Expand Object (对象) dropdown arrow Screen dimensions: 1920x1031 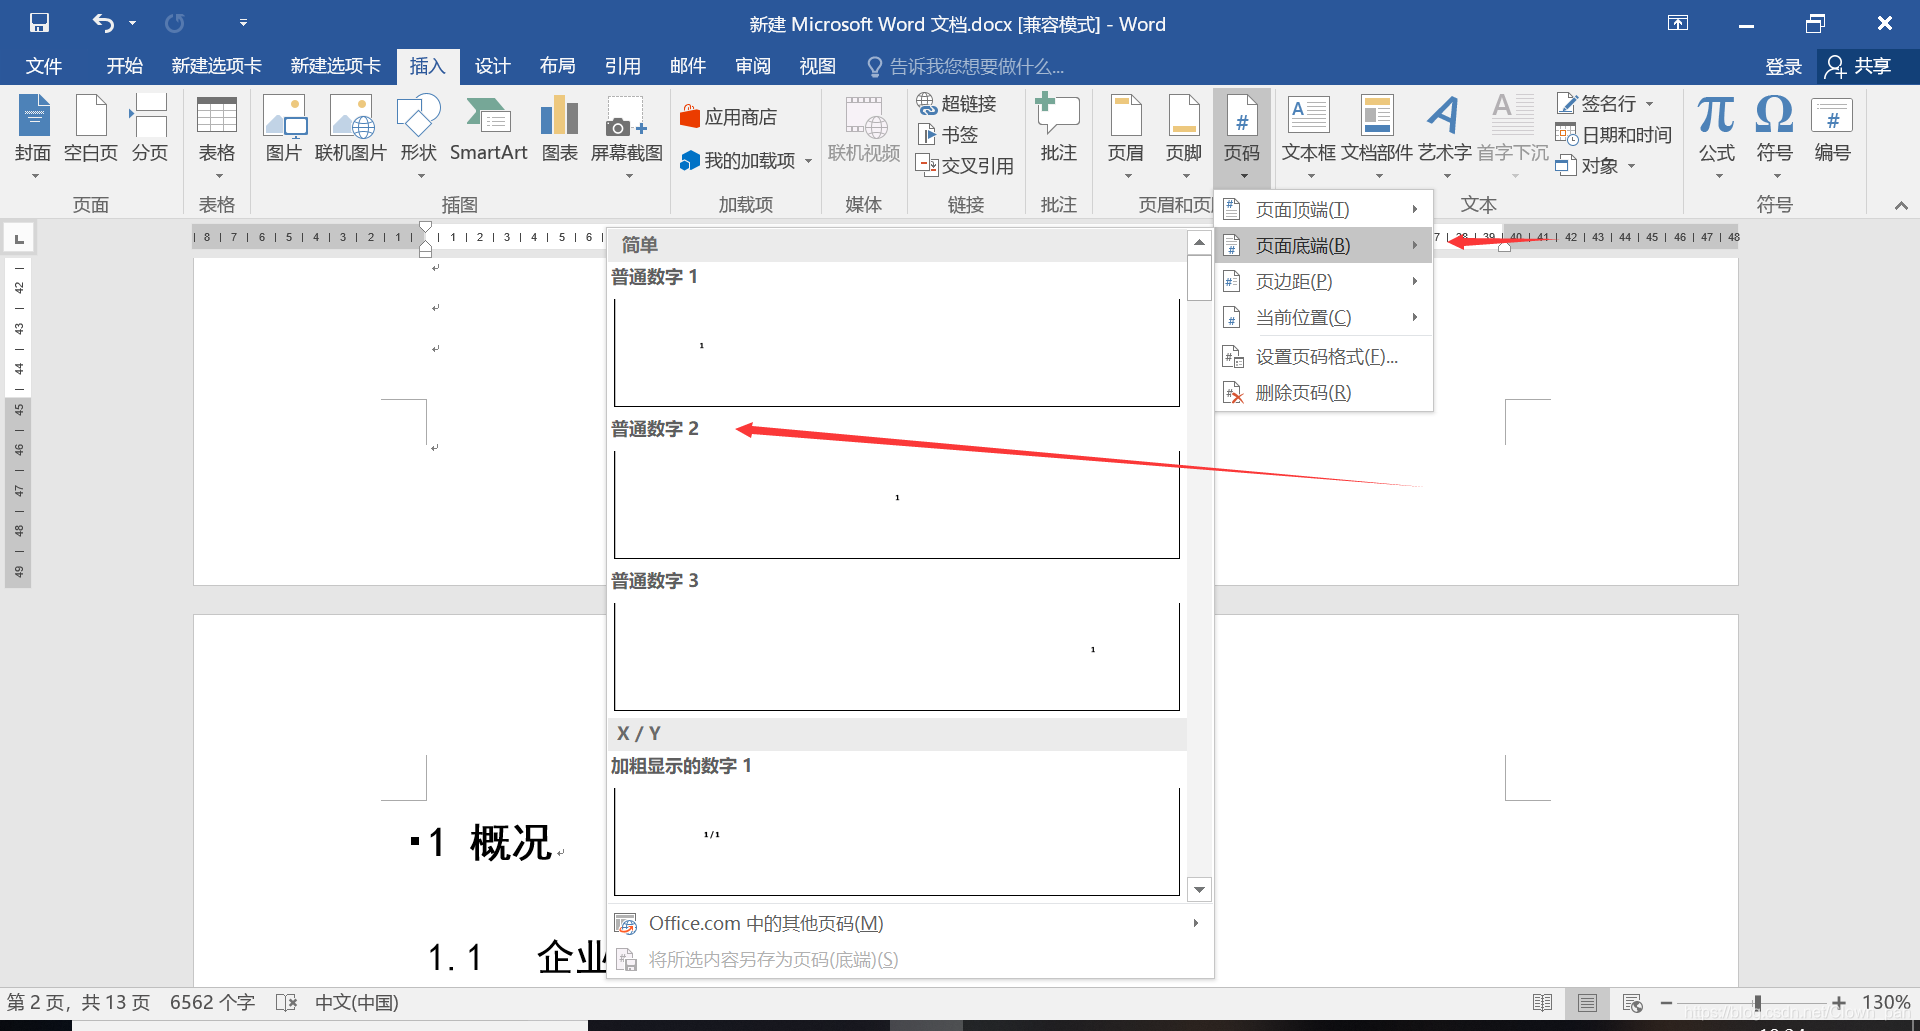[x=1631, y=166]
